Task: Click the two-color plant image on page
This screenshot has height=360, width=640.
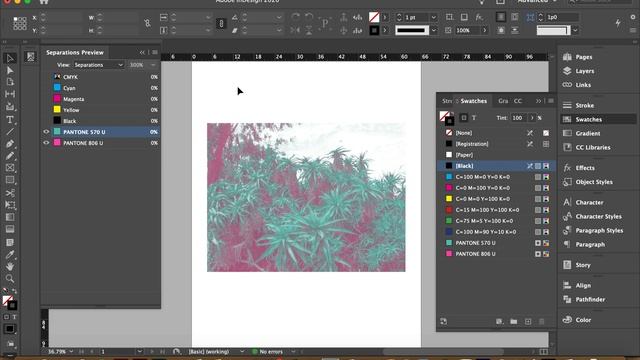Action: (306, 197)
